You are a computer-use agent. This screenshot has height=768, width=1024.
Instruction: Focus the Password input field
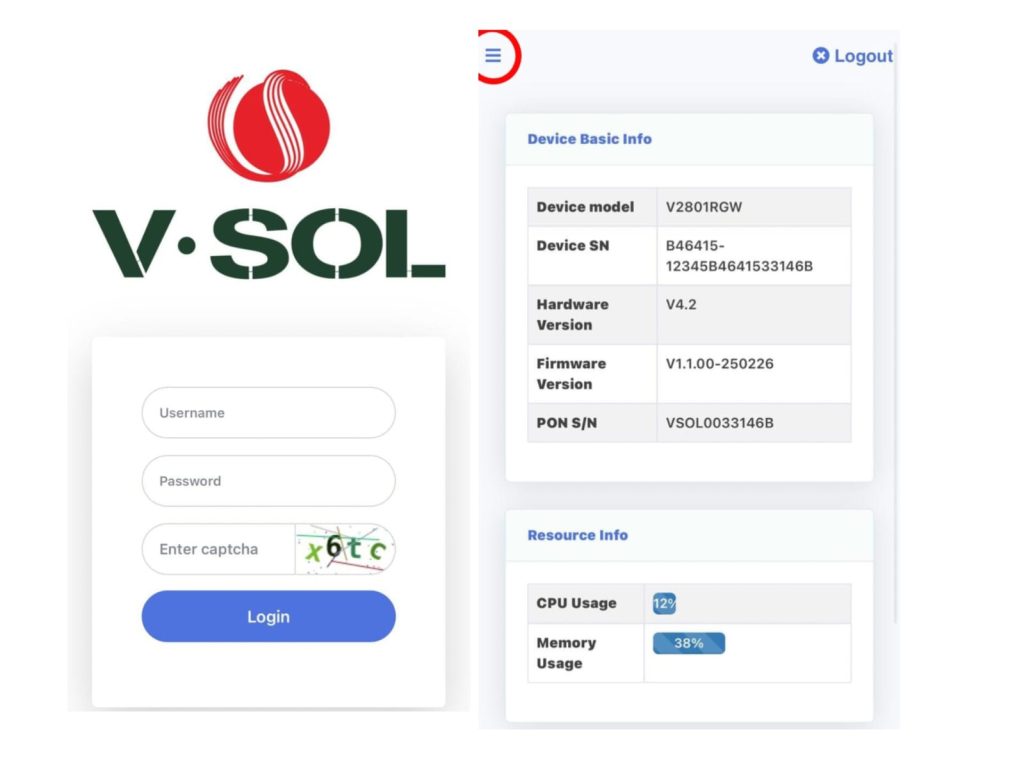[x=268, y=481]
